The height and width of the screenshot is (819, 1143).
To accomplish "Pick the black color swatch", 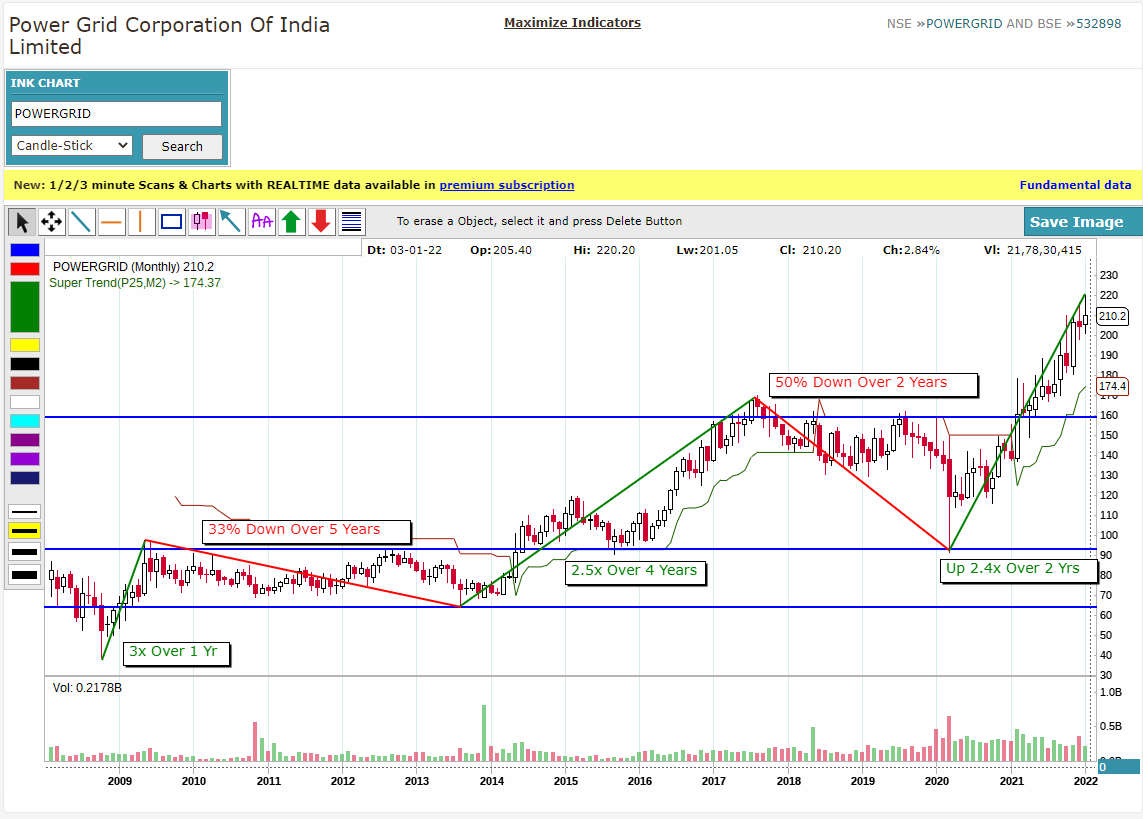I will click(x=25, y=364).
